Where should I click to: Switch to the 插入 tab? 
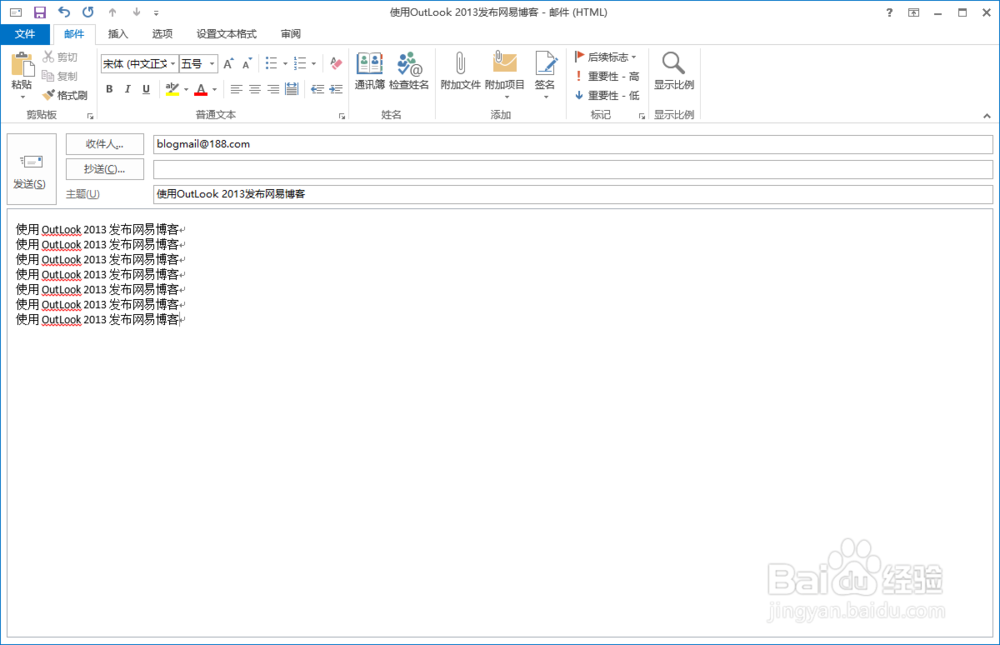point(118,34)
